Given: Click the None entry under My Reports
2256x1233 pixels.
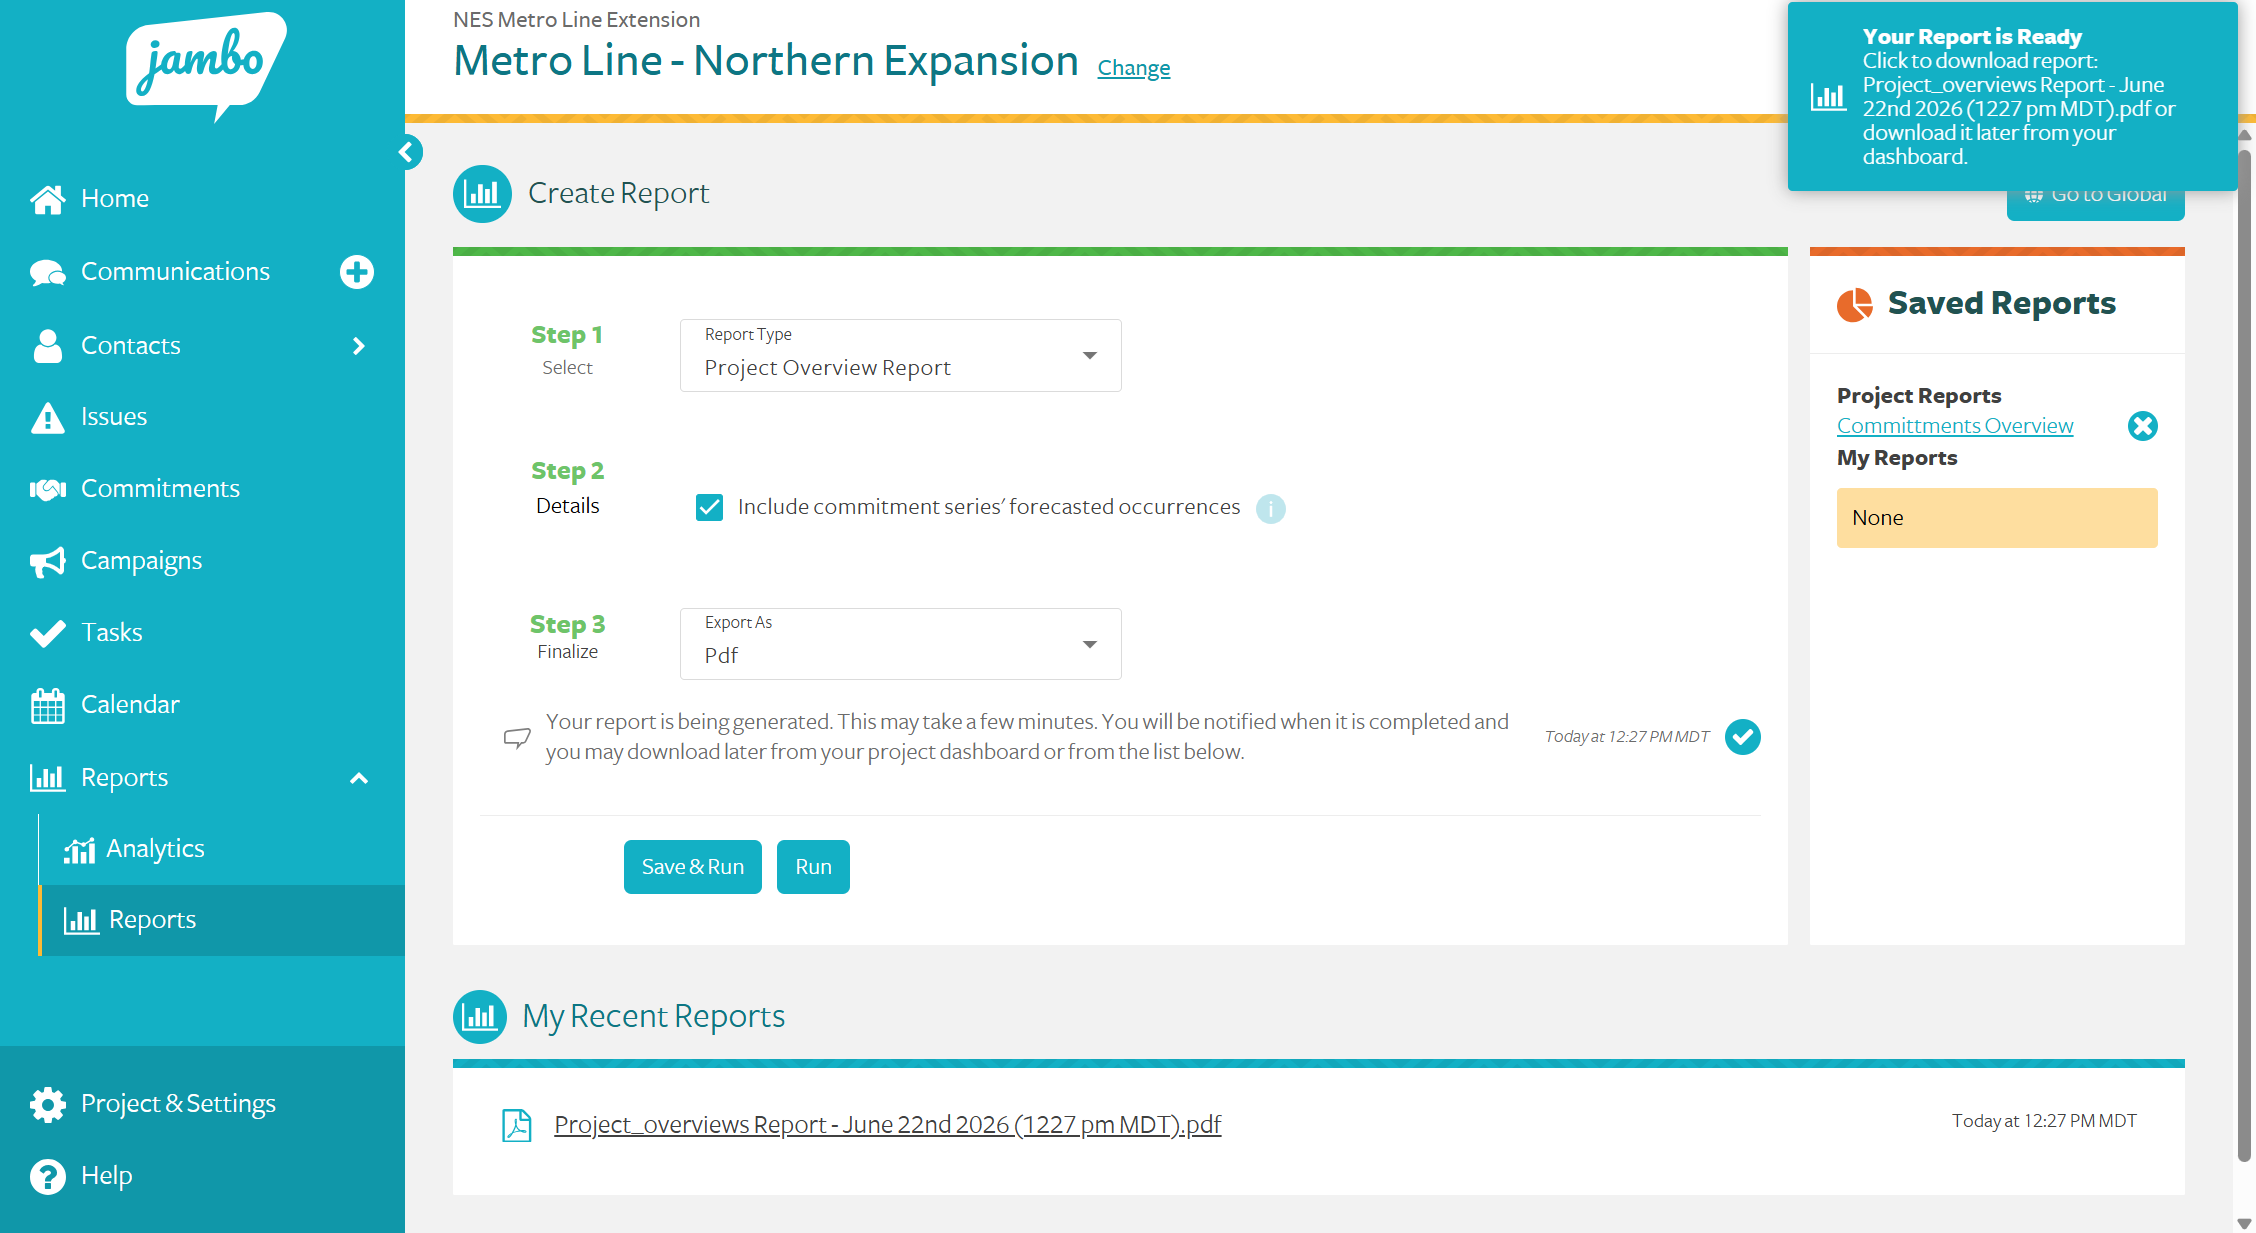Looking at the screenshot, I should [1996, 518].
